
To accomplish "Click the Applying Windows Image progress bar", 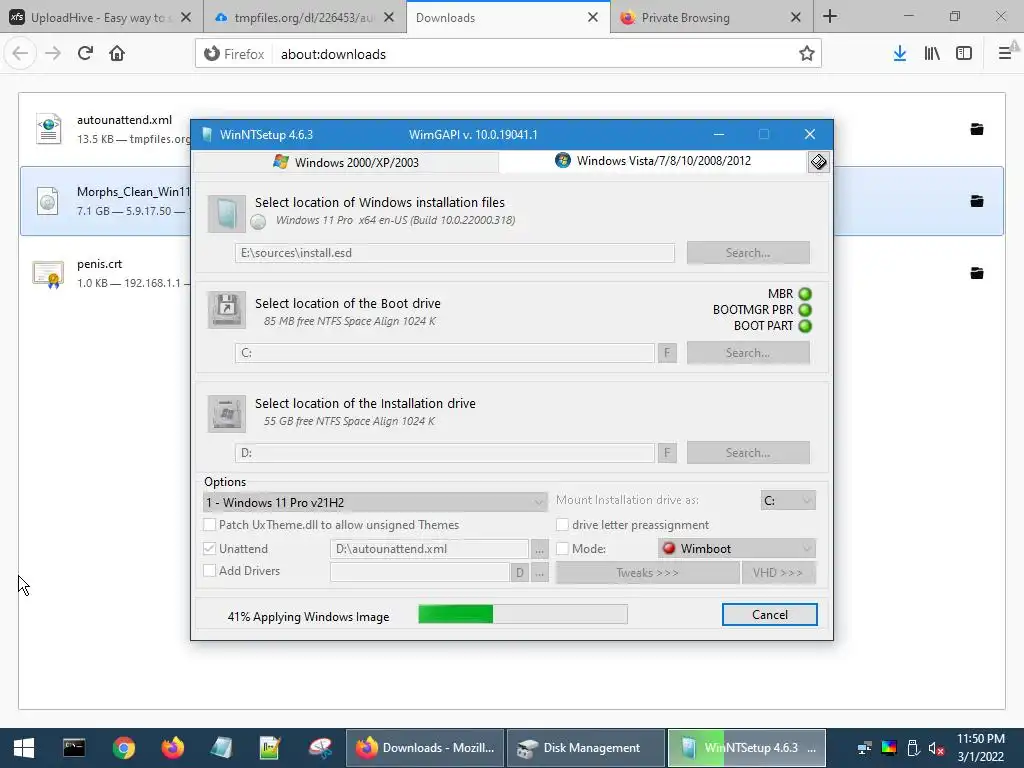I will point(522,614).
